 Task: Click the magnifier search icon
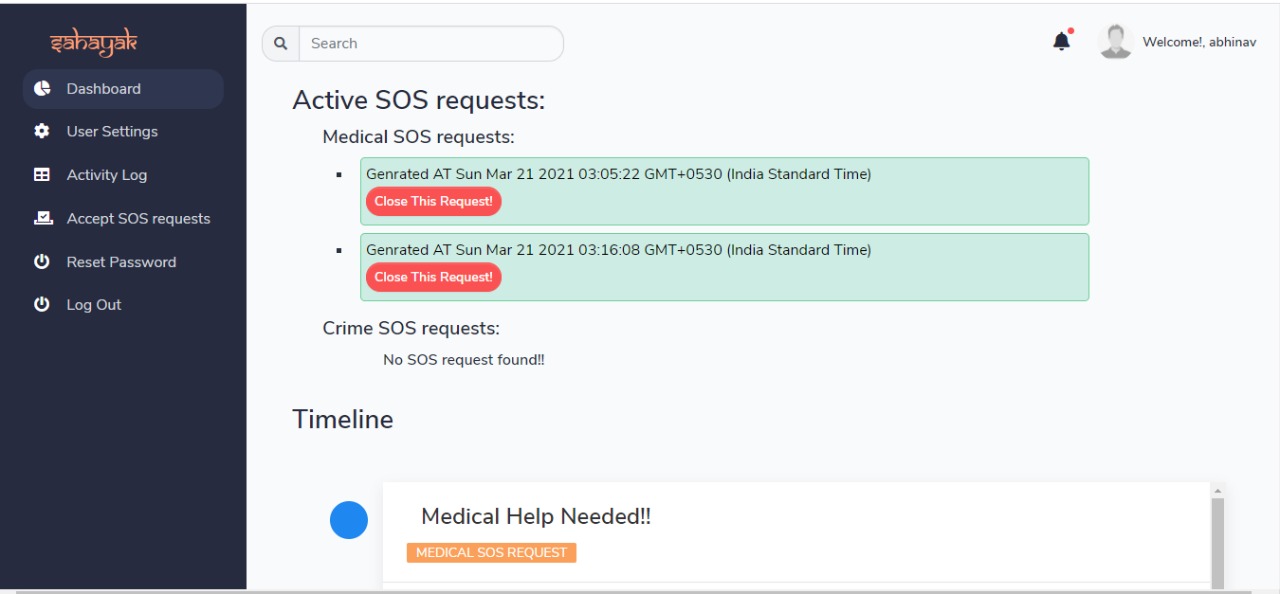281,44
